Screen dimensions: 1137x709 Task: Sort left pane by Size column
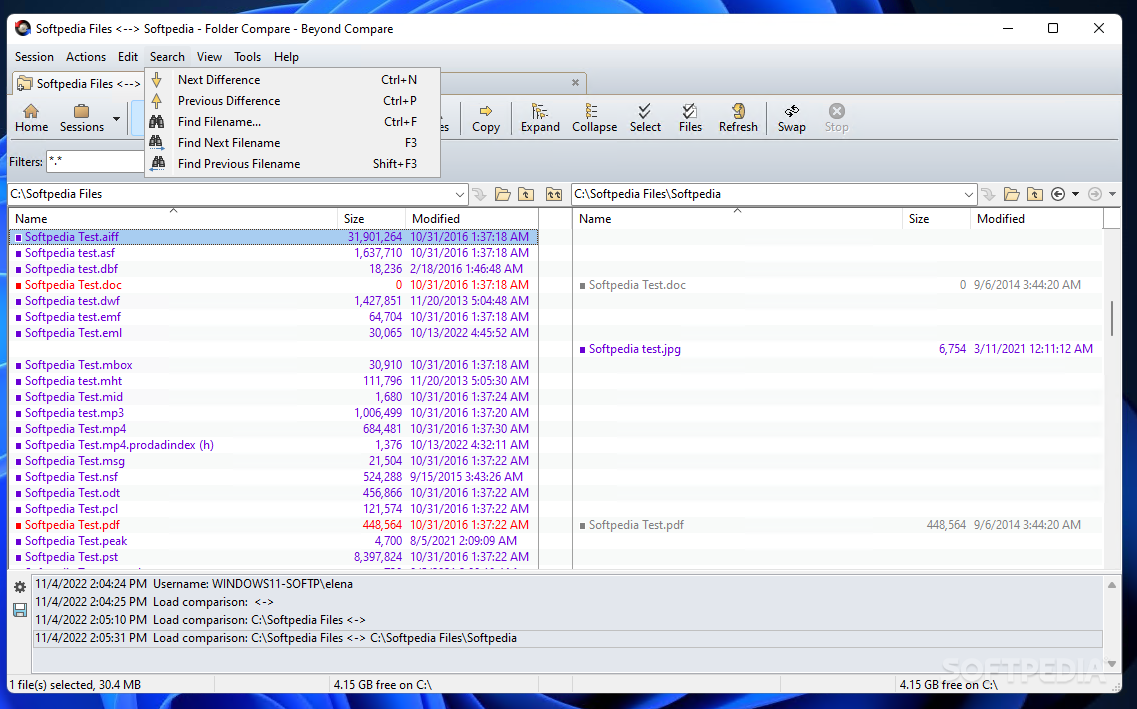tap(371, 218)
